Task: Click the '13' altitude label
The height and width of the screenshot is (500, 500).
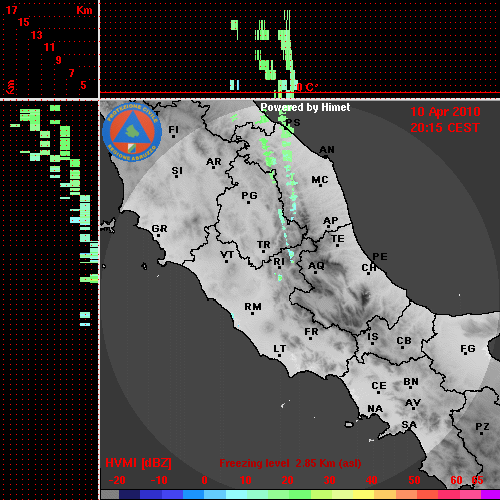Action: (37, 35)
